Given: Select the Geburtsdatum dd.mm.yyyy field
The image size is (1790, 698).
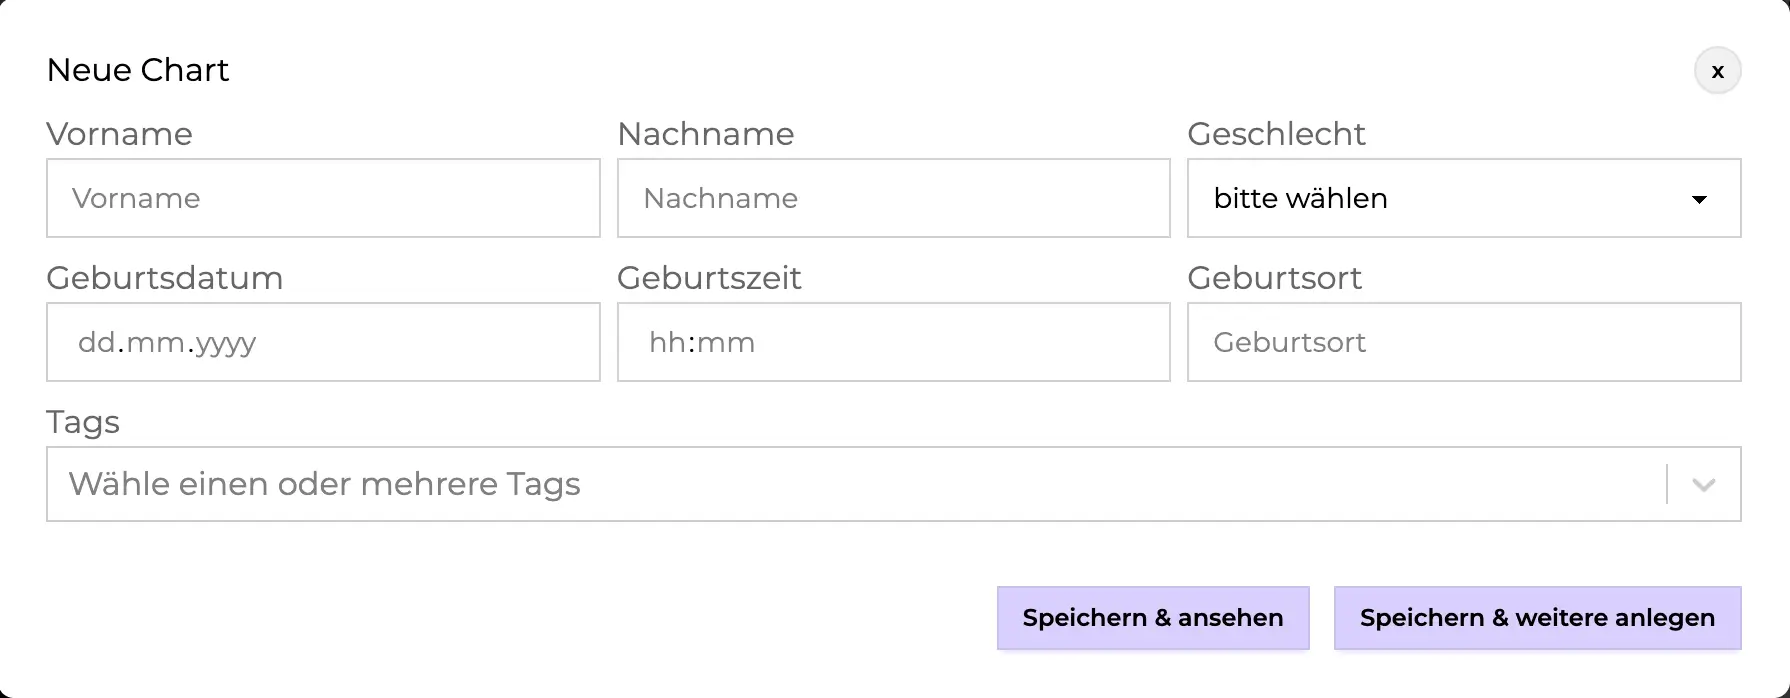Looking at the screenshot, I should pos(323,342).
